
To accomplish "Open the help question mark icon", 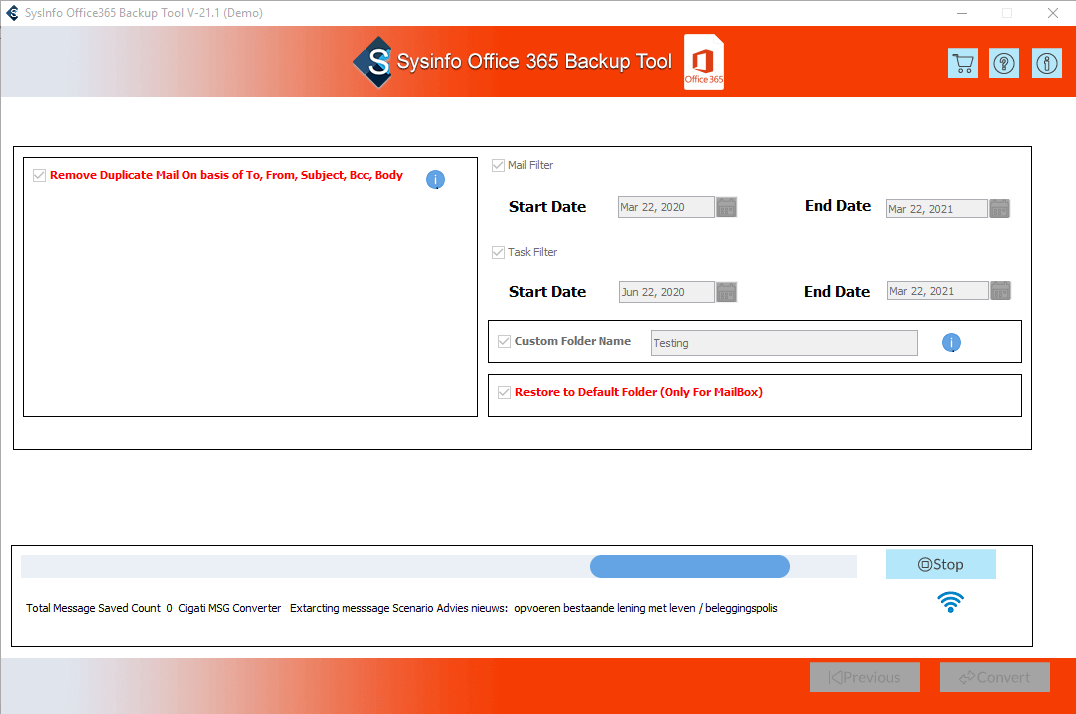I will 1004,64.
